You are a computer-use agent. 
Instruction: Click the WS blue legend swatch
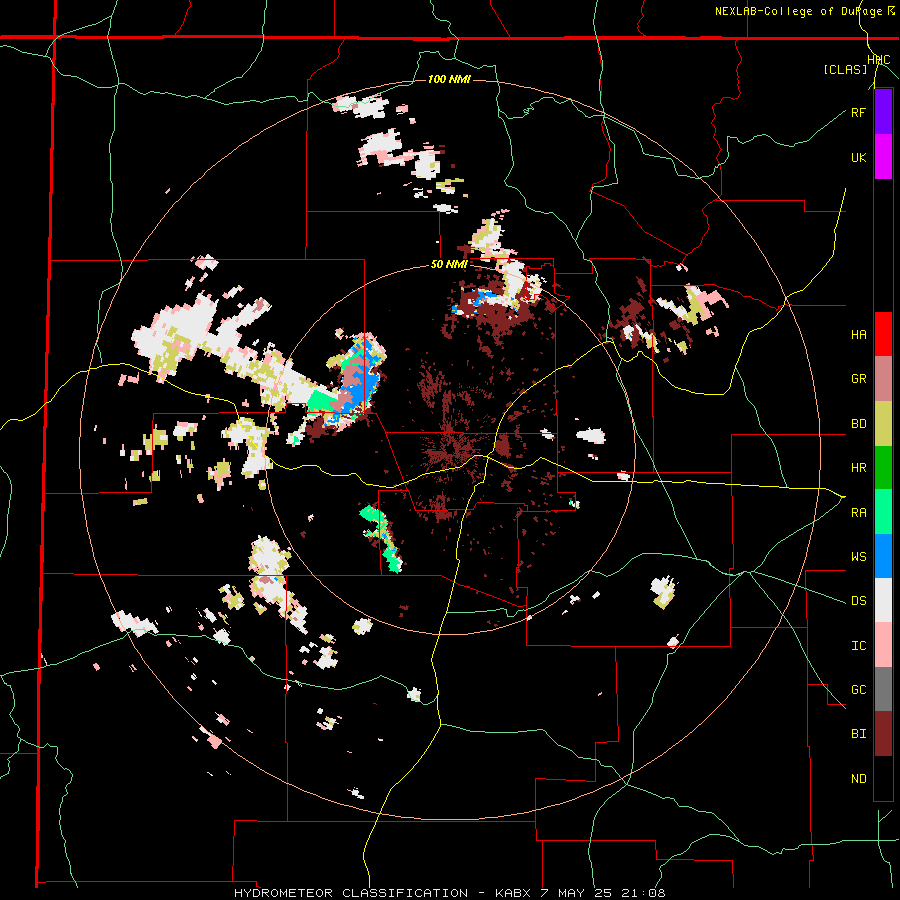point(883,556)
